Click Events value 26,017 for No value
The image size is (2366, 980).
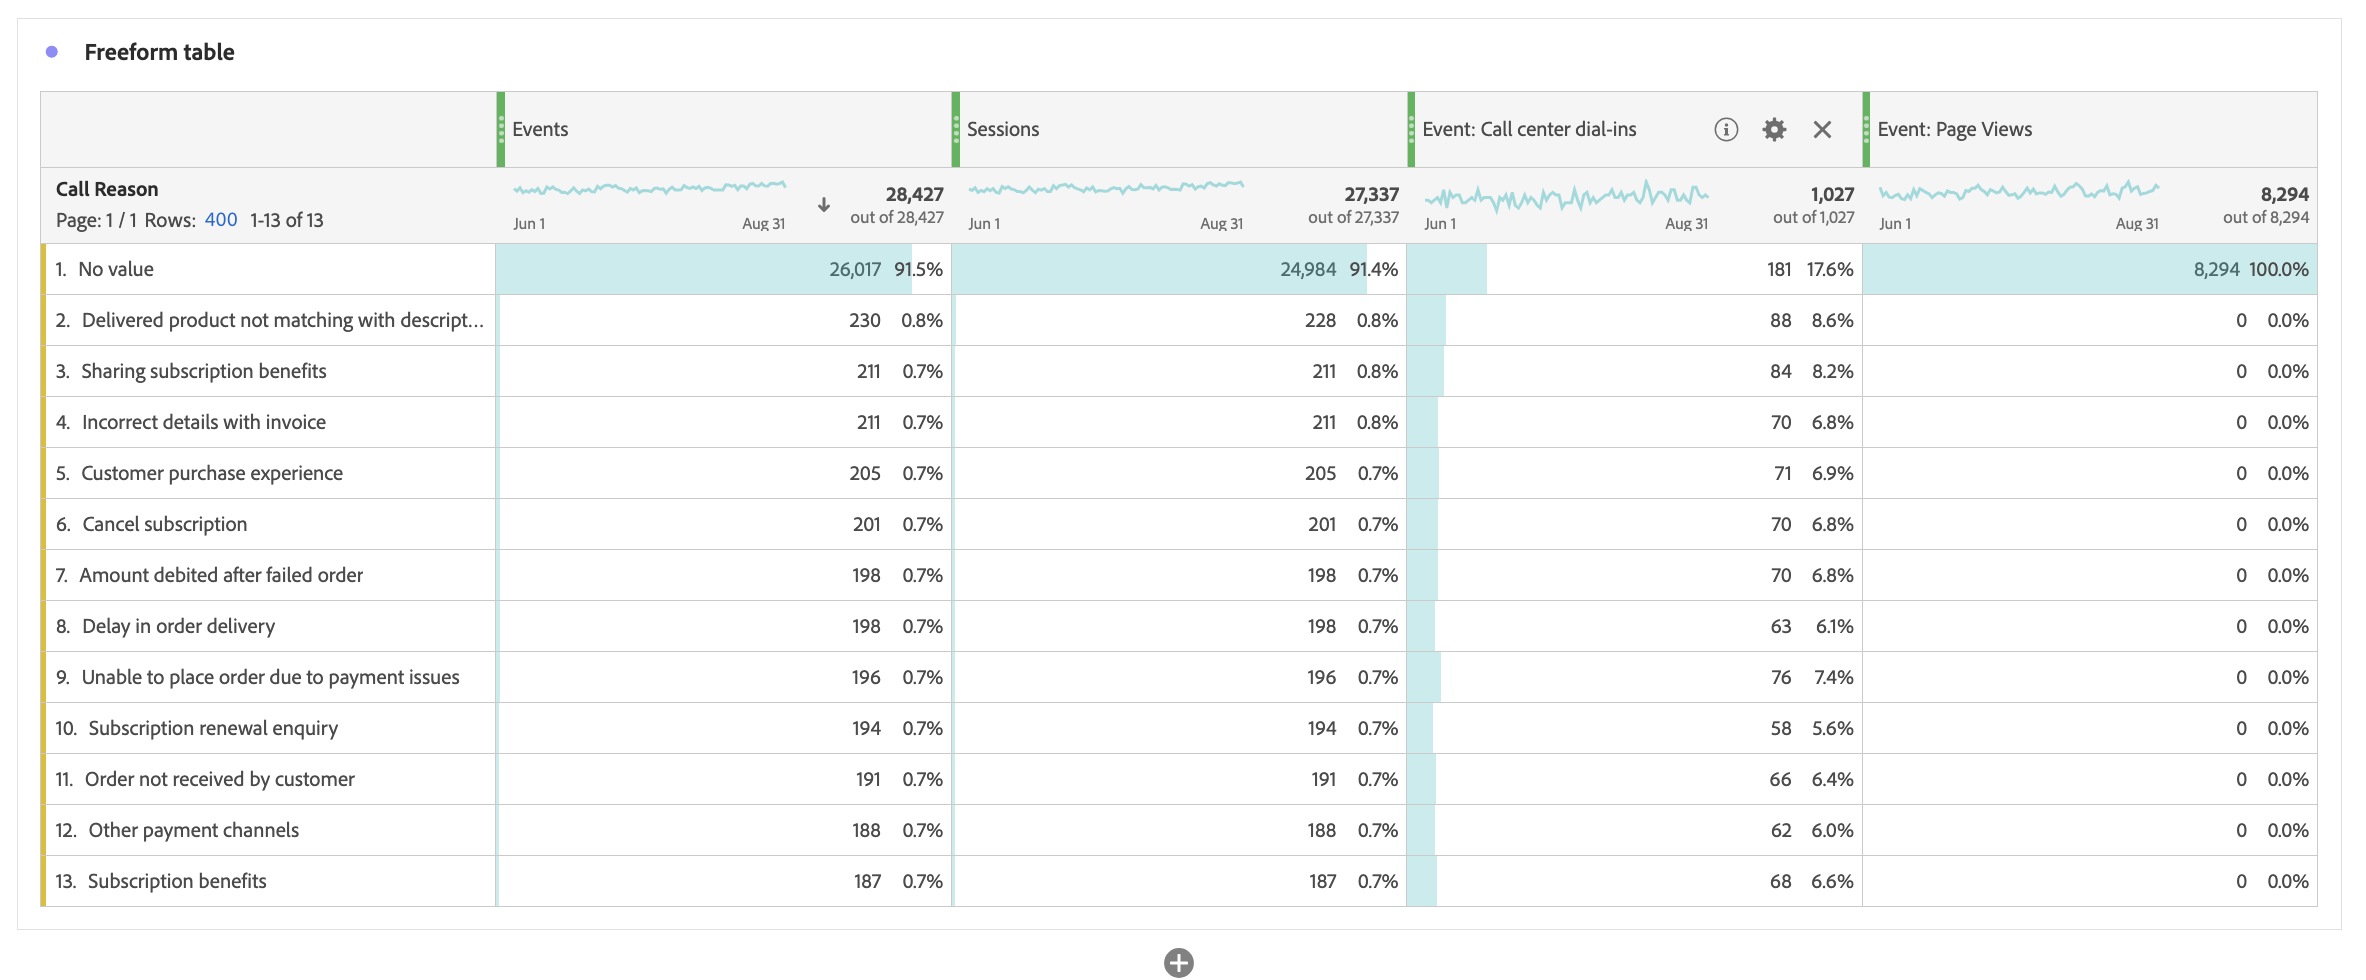(x=855, y=269)
